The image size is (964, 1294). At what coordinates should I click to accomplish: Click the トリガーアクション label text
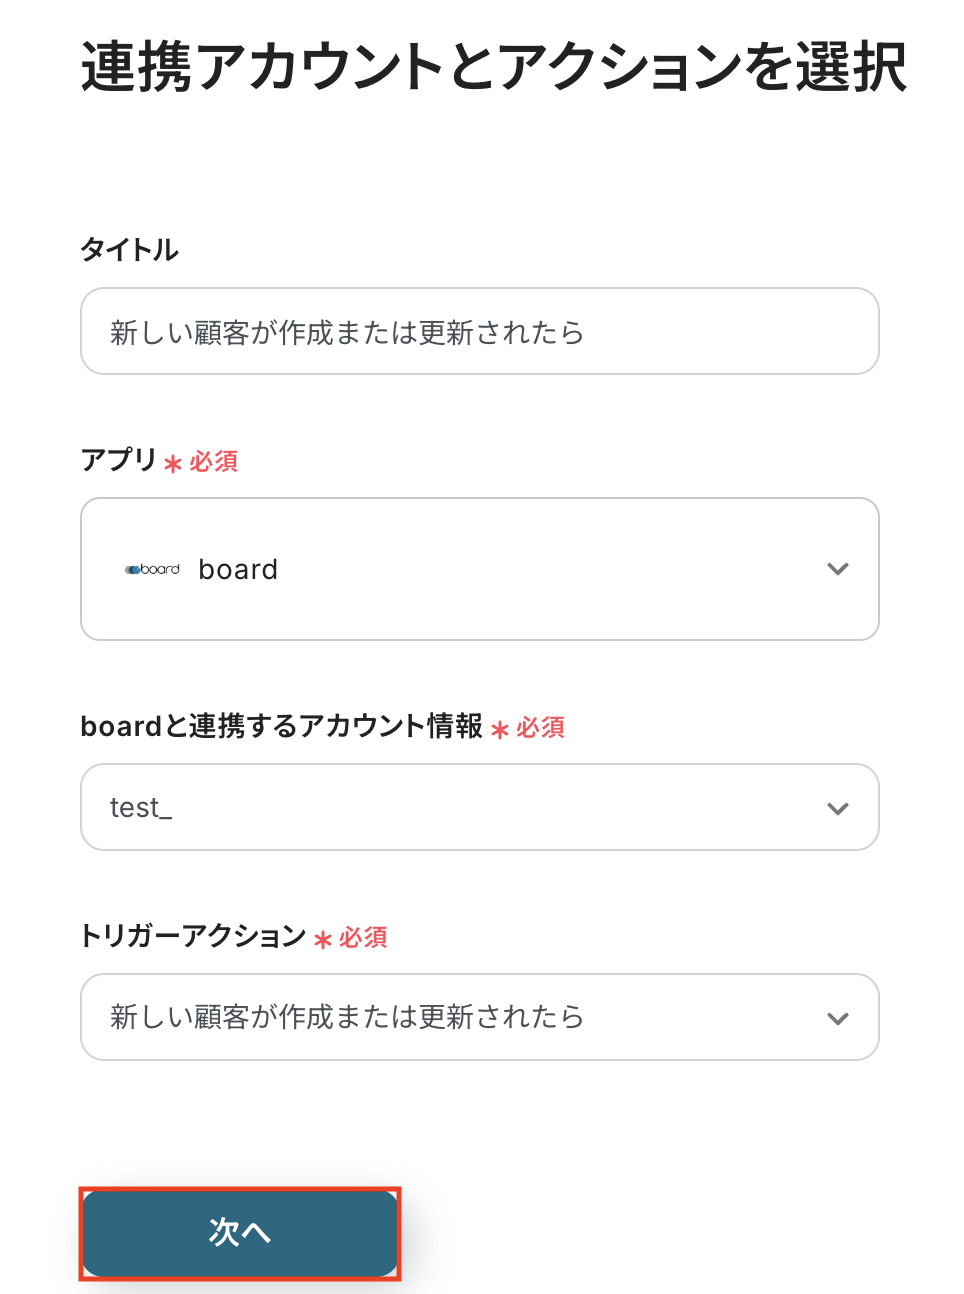click(x=193, y=936)
